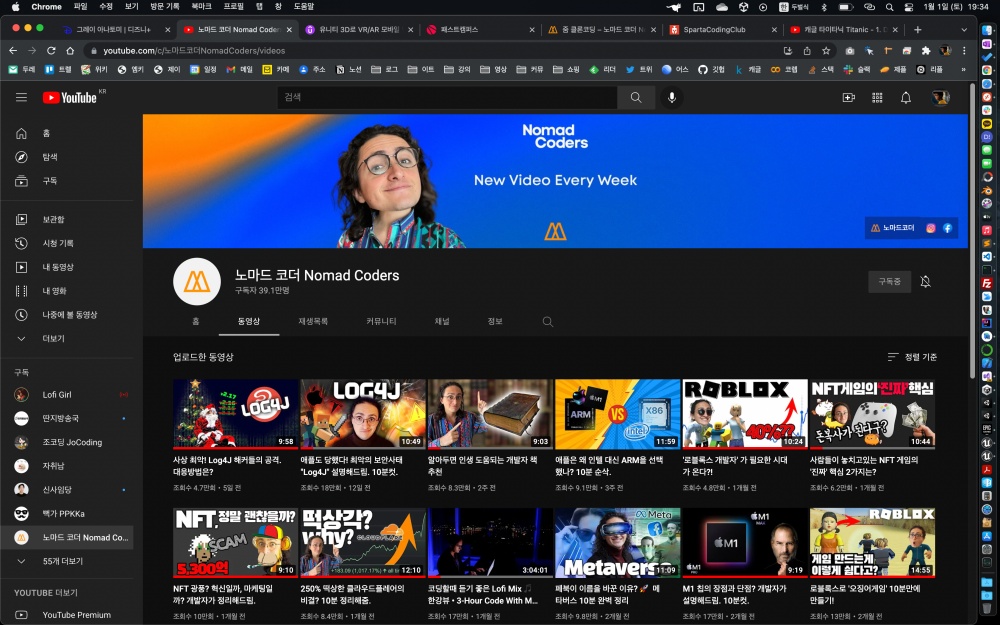Open the notifications bell in the YouTube header

click(906, 98)
